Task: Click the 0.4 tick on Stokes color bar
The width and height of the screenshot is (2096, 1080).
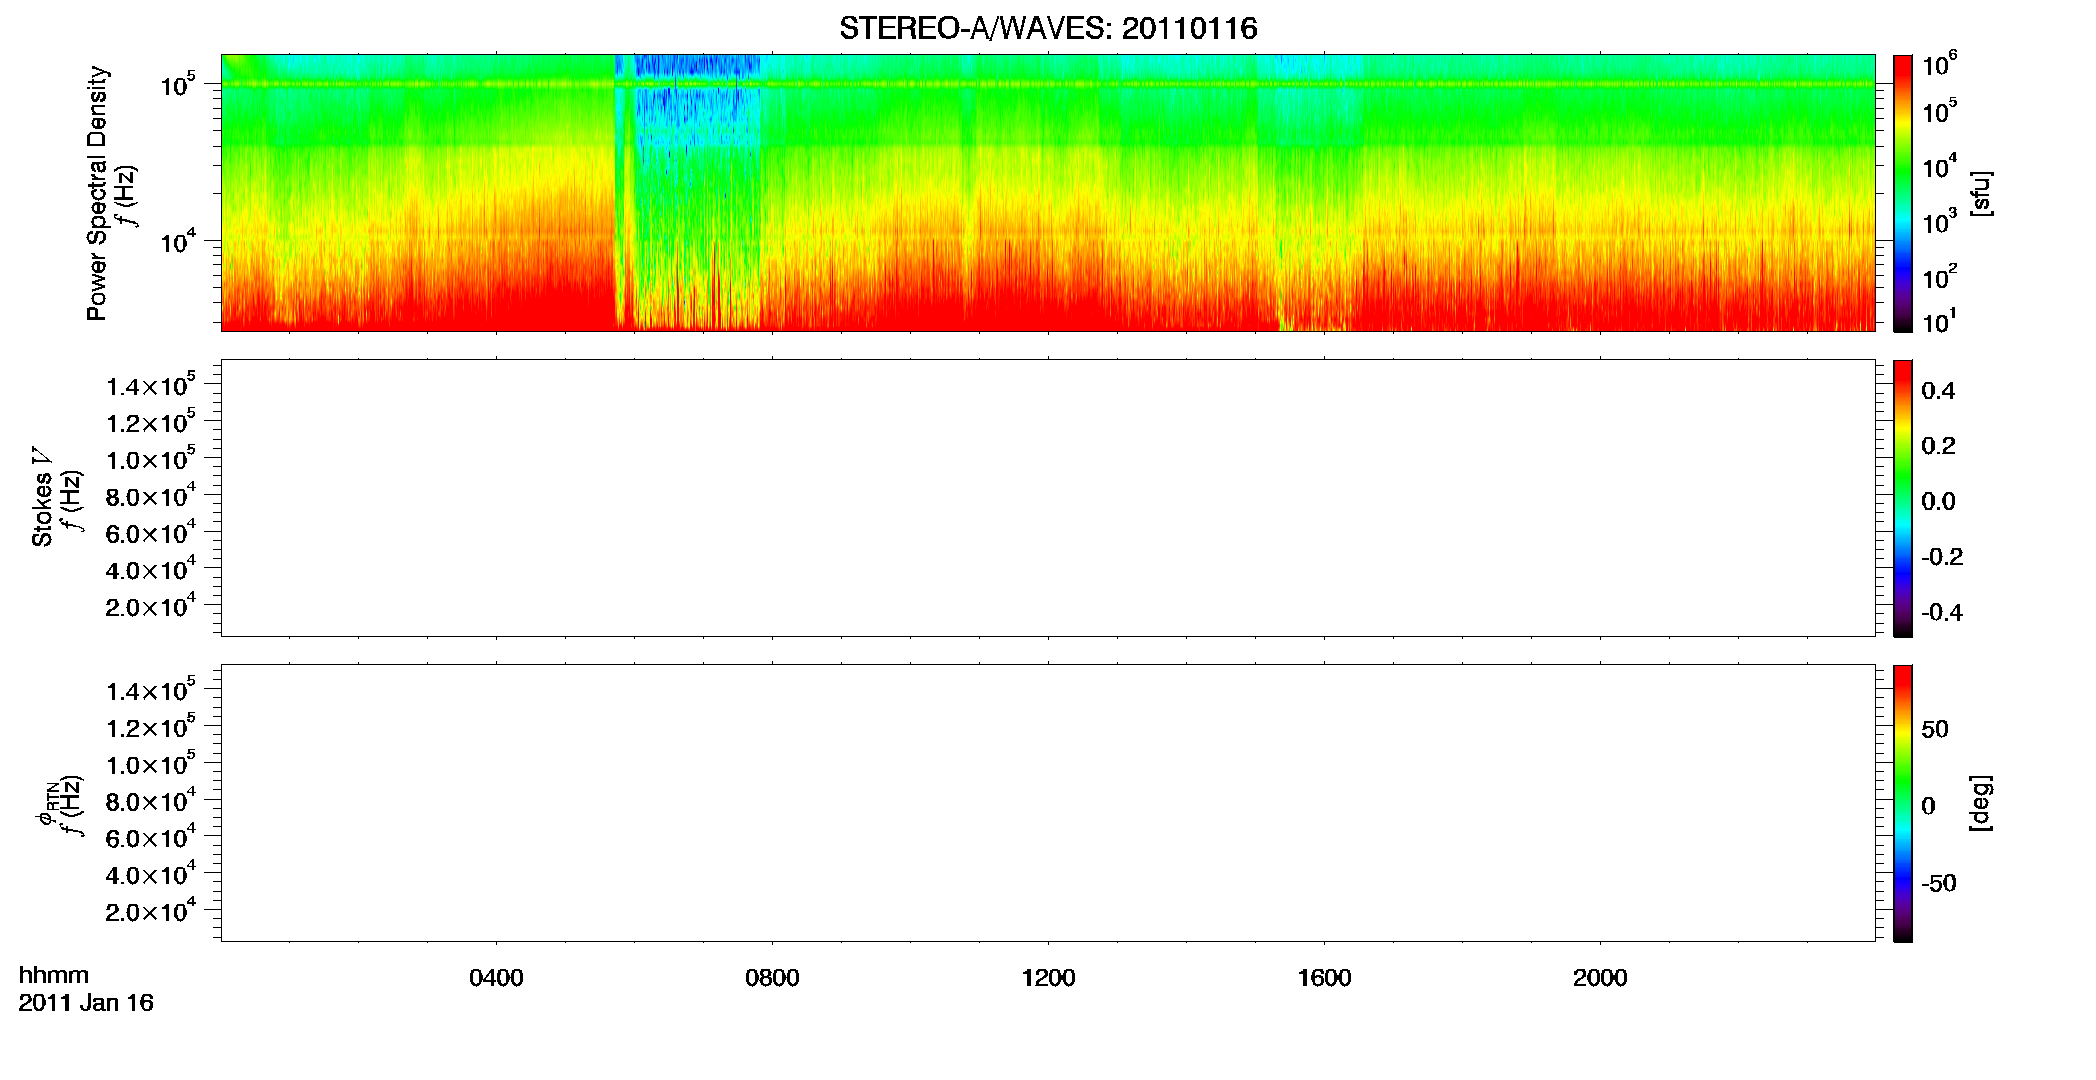Action: pos(1938,391)
